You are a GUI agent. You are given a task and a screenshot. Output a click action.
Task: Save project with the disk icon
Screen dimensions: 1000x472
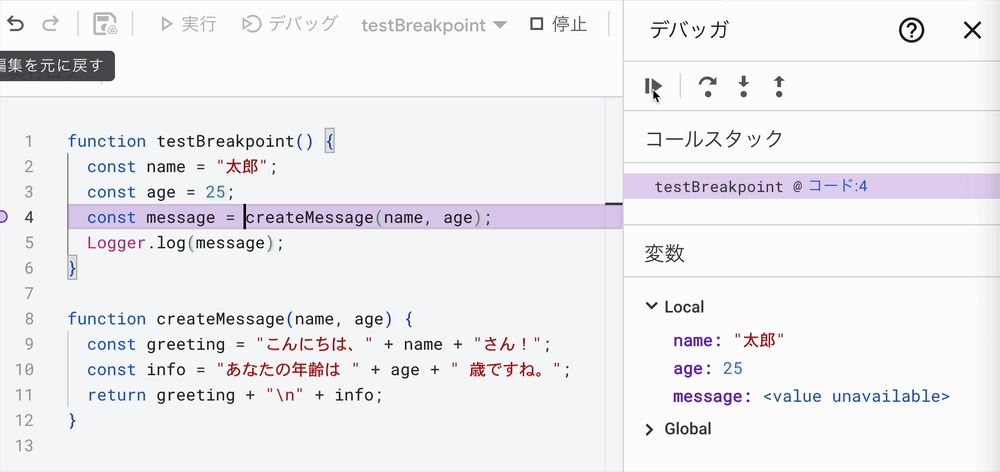105,25
